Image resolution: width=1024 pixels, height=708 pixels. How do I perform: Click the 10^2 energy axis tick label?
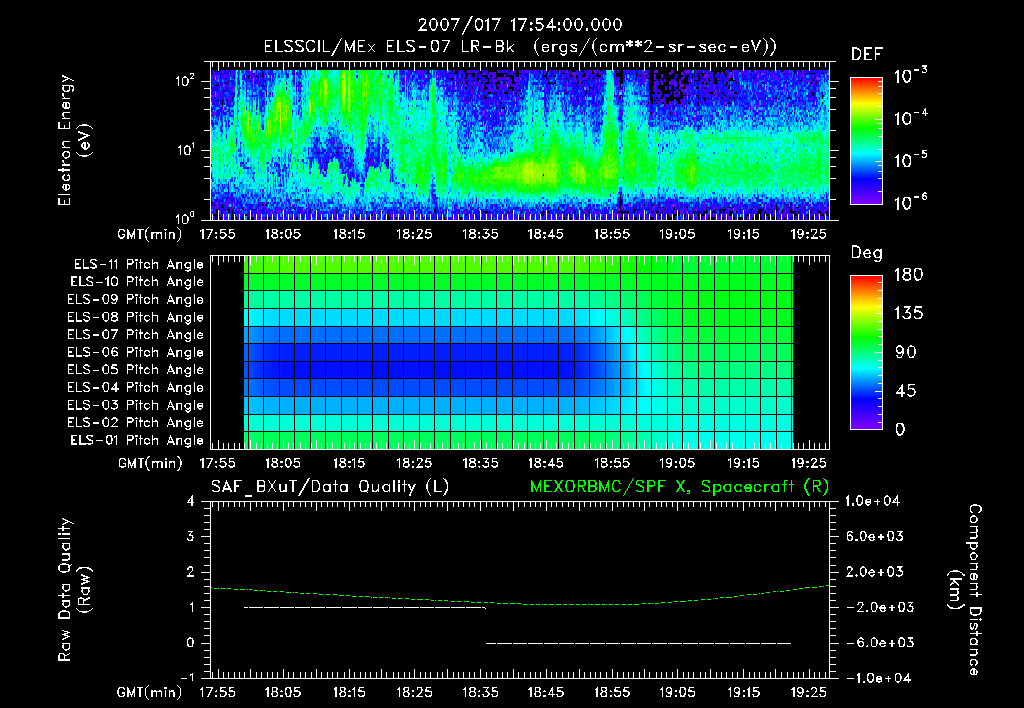(x=185, y=81)
